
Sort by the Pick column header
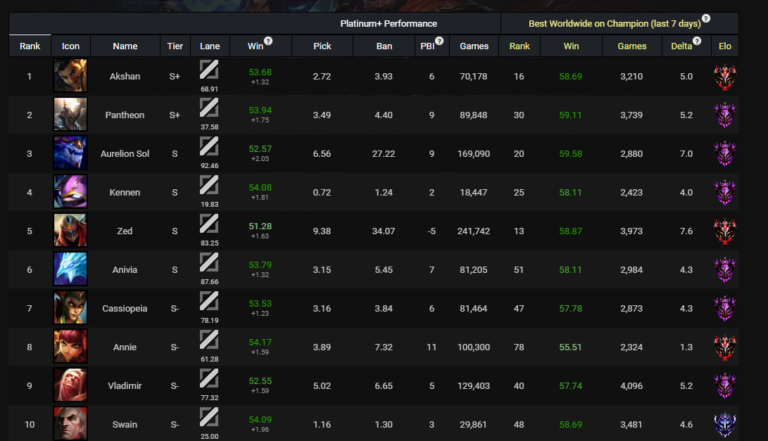coord(322,46)
